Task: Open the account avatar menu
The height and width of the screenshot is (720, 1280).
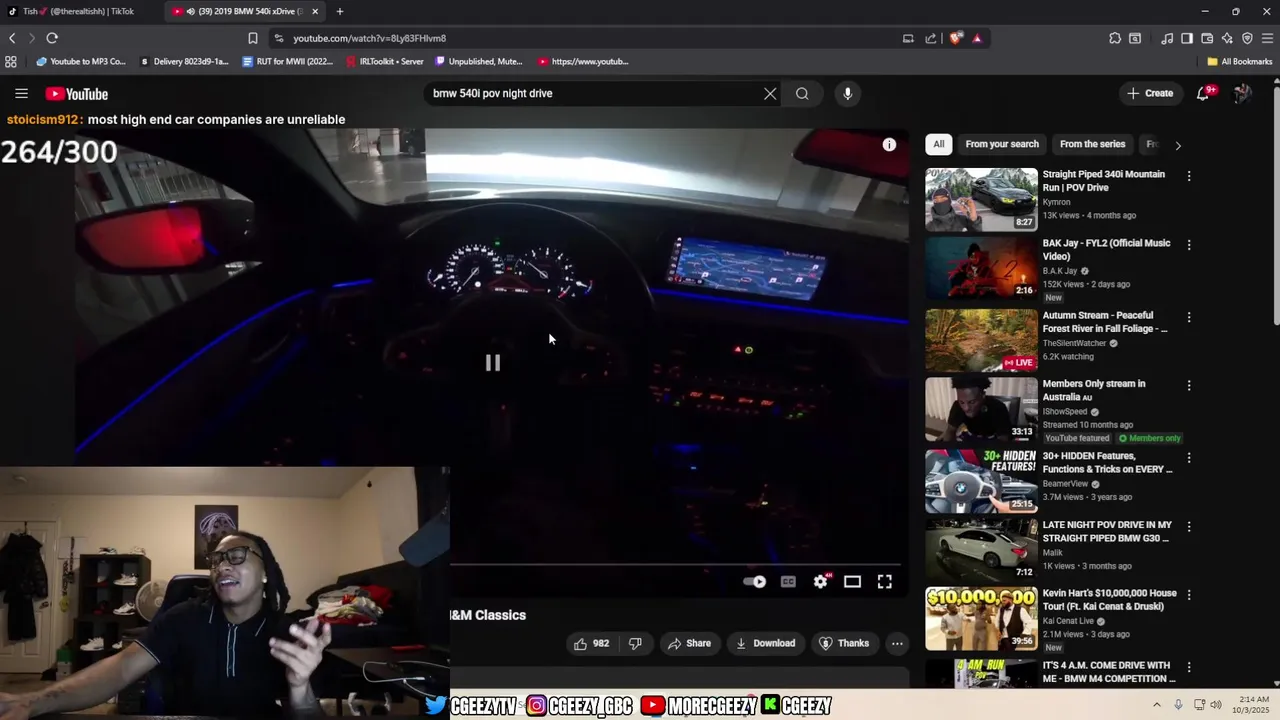Action: click(x=1242, y=93)
